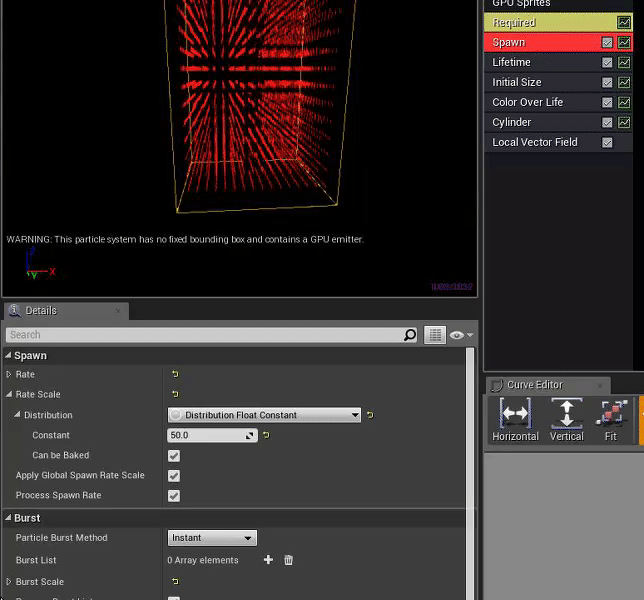Toggle Local Vector Field enabled checkbox
This screenshot has width=644, height=600.
pos(607,142)
